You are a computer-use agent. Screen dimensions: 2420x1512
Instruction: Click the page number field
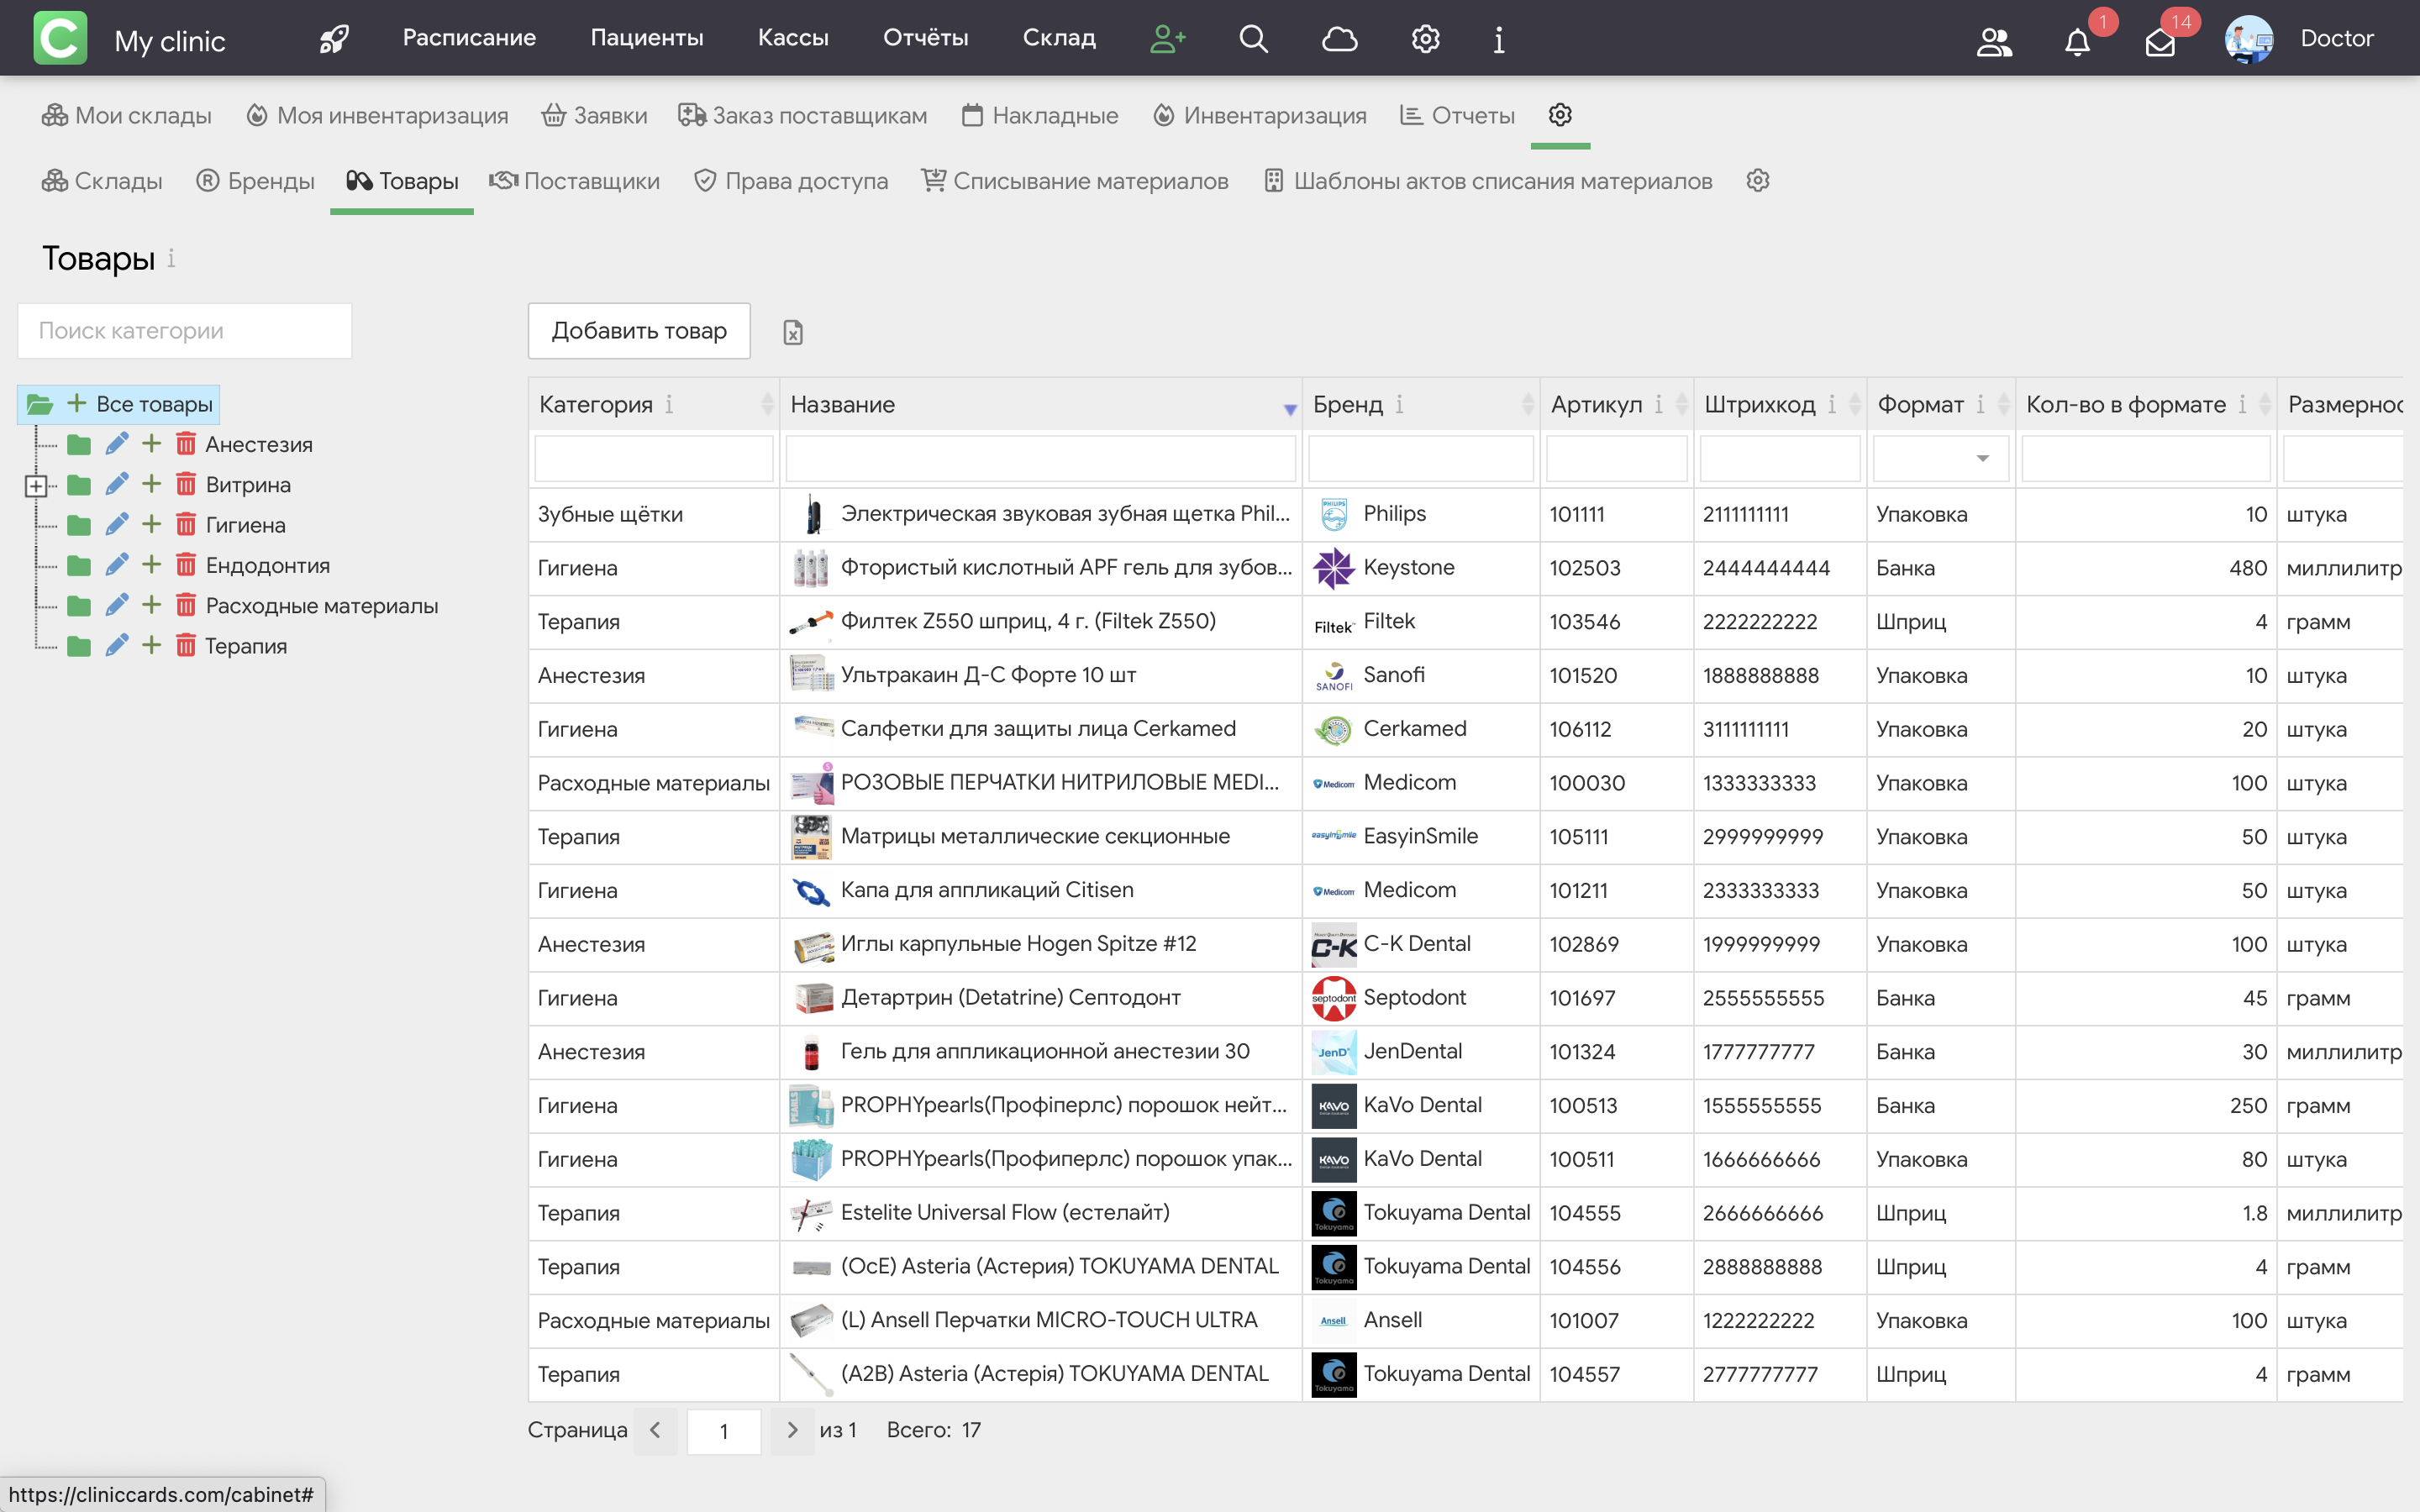pyautogui.click(x=724, y=1431)
